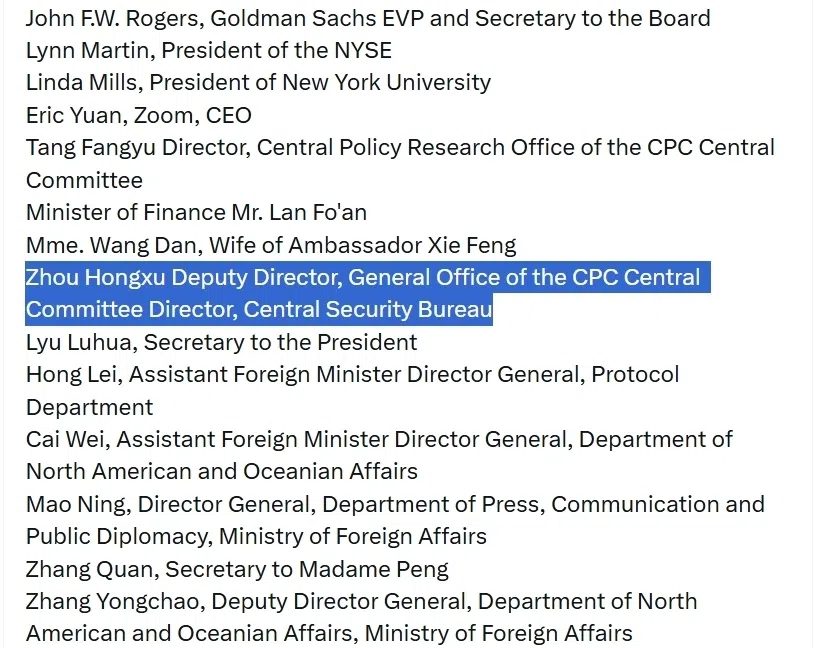Click North American and Oceanian Affairs text
This screenshot has height=648, width=814.
(222, 471)
